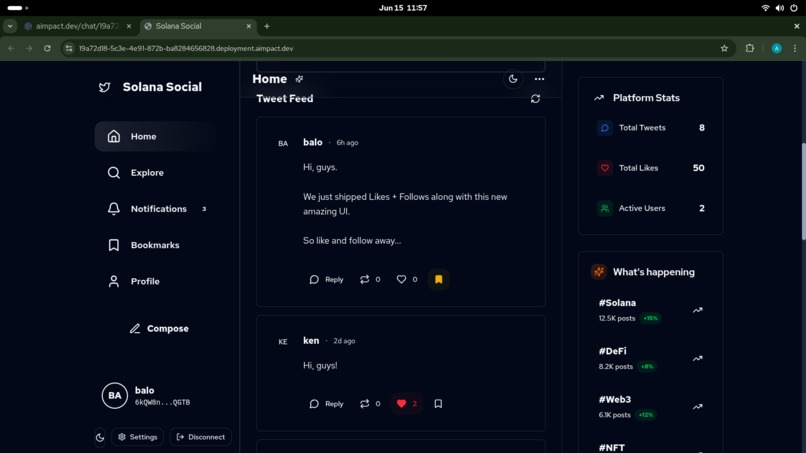Click the trend arrow beside #DeFi
This screenshot has height=453, width=806.
click(698, 358)
